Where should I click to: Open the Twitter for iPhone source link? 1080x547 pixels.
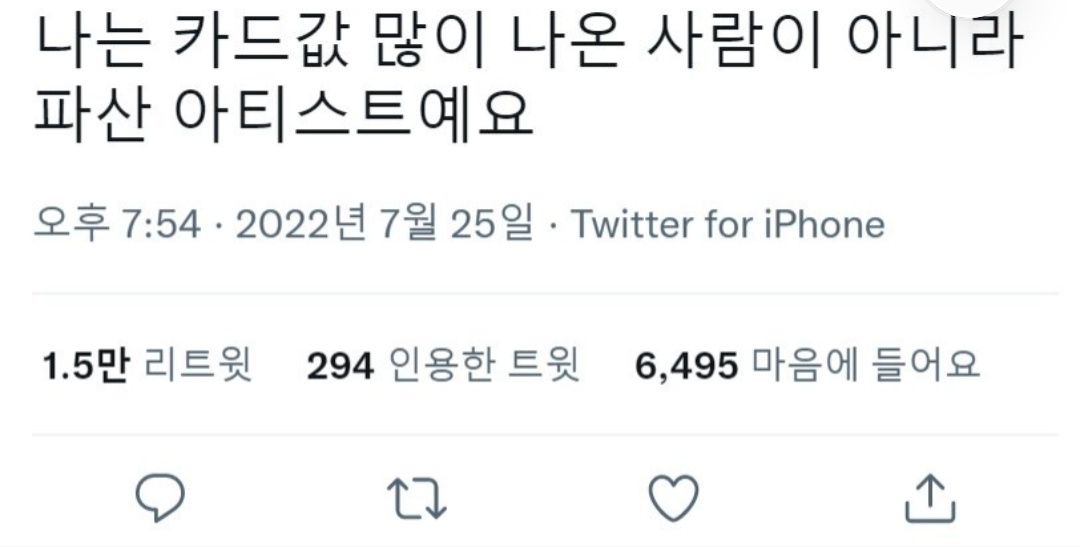727,224
